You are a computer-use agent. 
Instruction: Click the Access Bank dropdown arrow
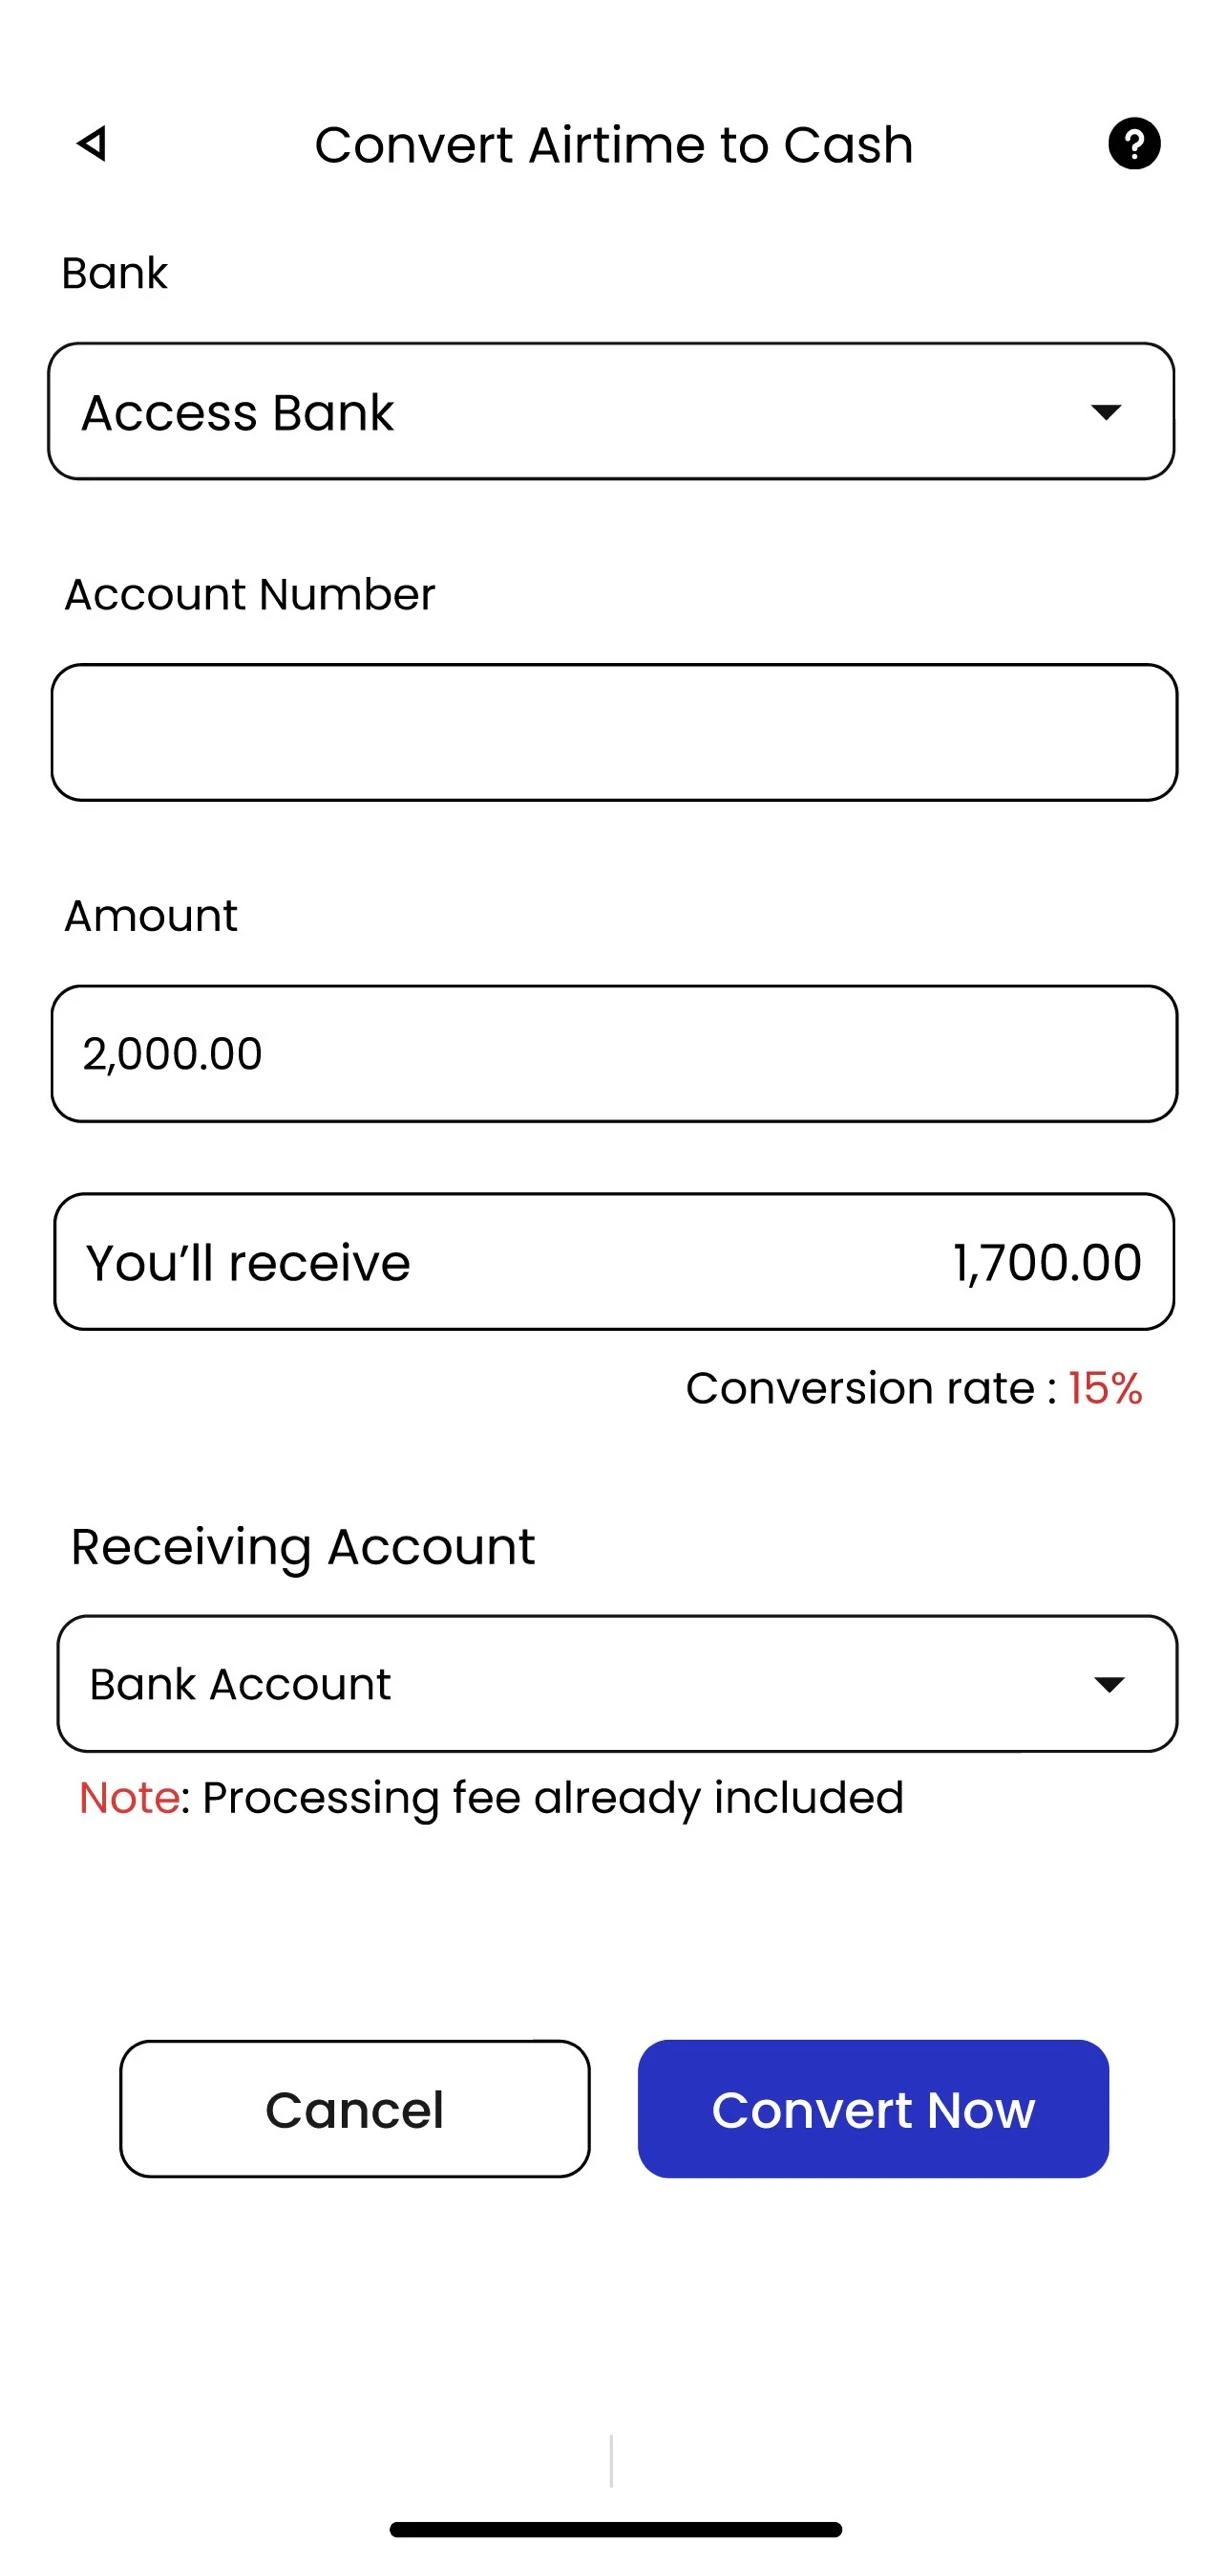click(x=1105, y=411)
